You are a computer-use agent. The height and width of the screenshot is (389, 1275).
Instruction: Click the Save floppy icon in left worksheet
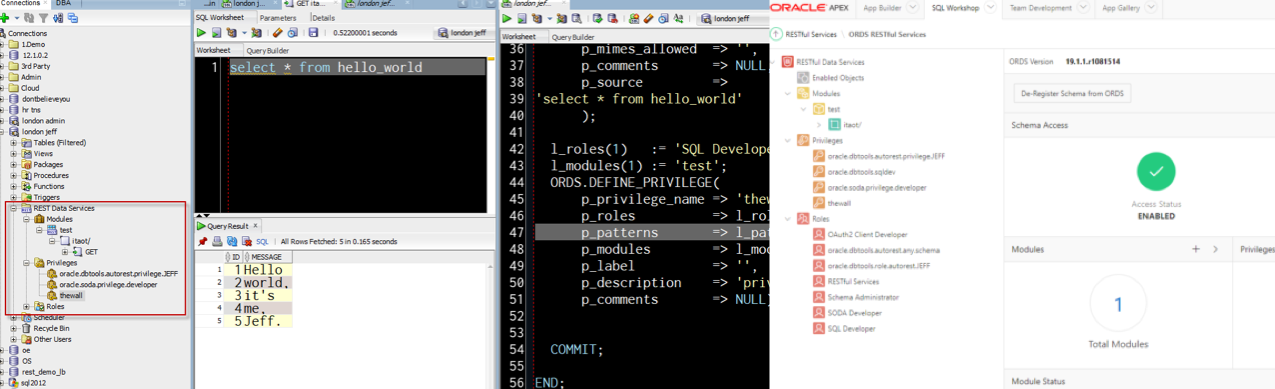click(313, 33)
